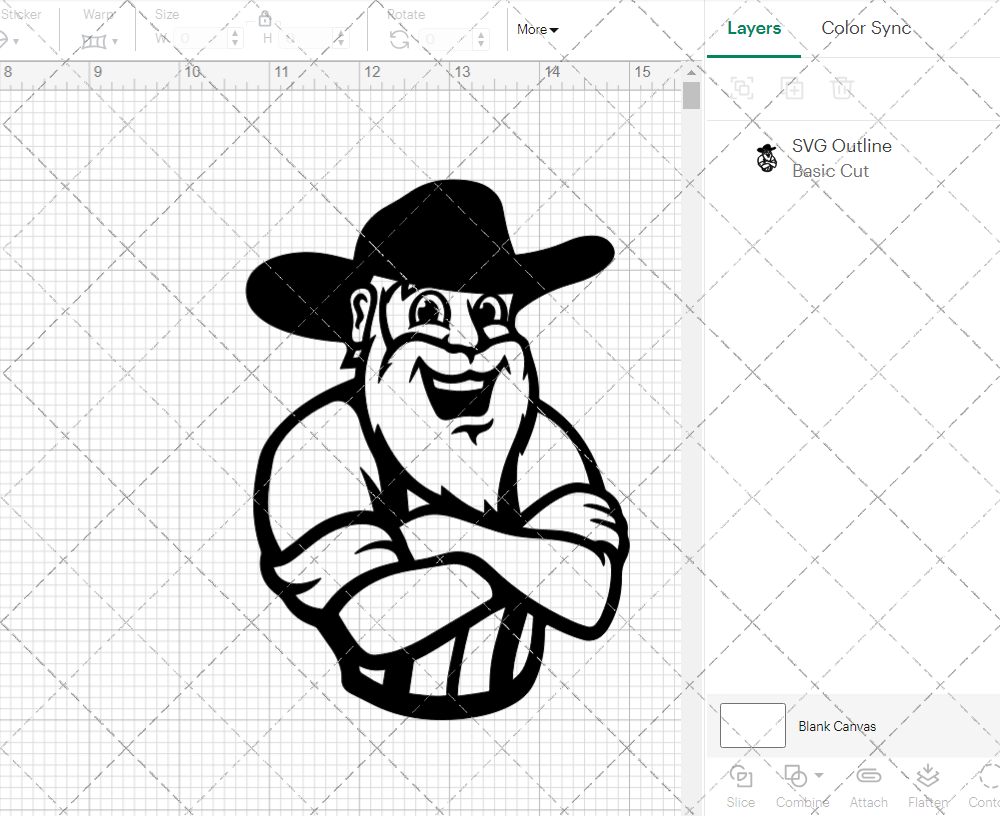Image resolution: width=1000 pixels, height=816 pixels.
Task: Switch to the Color Sync tab
Action: [866, 28]
